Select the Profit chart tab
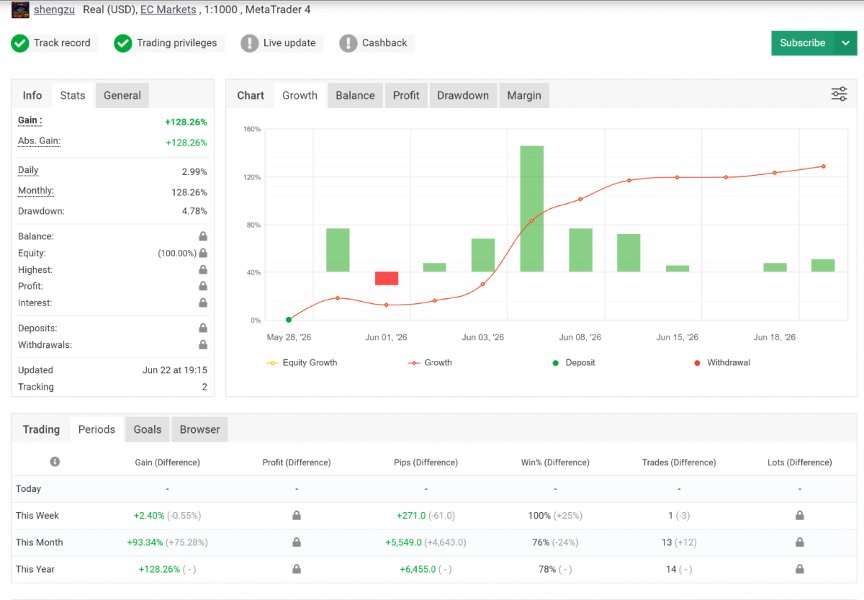 click(x=406, y=95)
